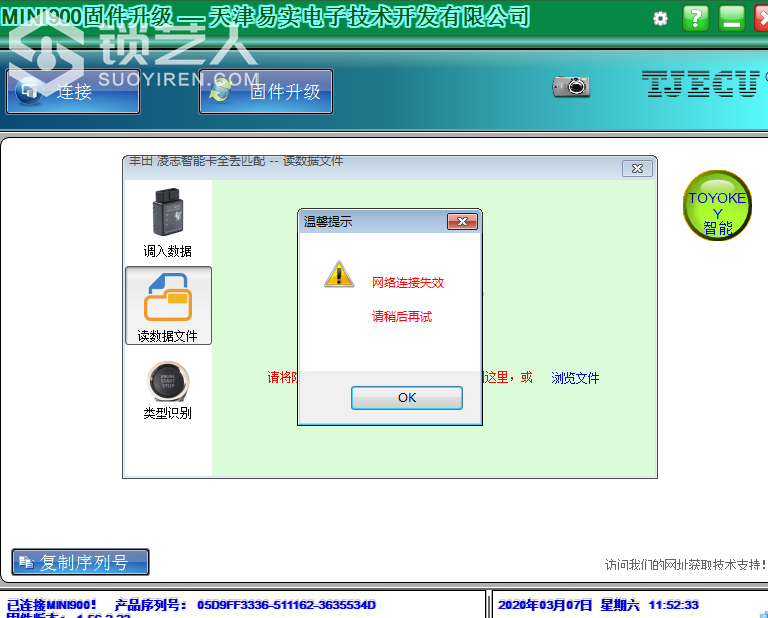Open the 固件升级 firmware upgrade button

[x=266, y=92]
